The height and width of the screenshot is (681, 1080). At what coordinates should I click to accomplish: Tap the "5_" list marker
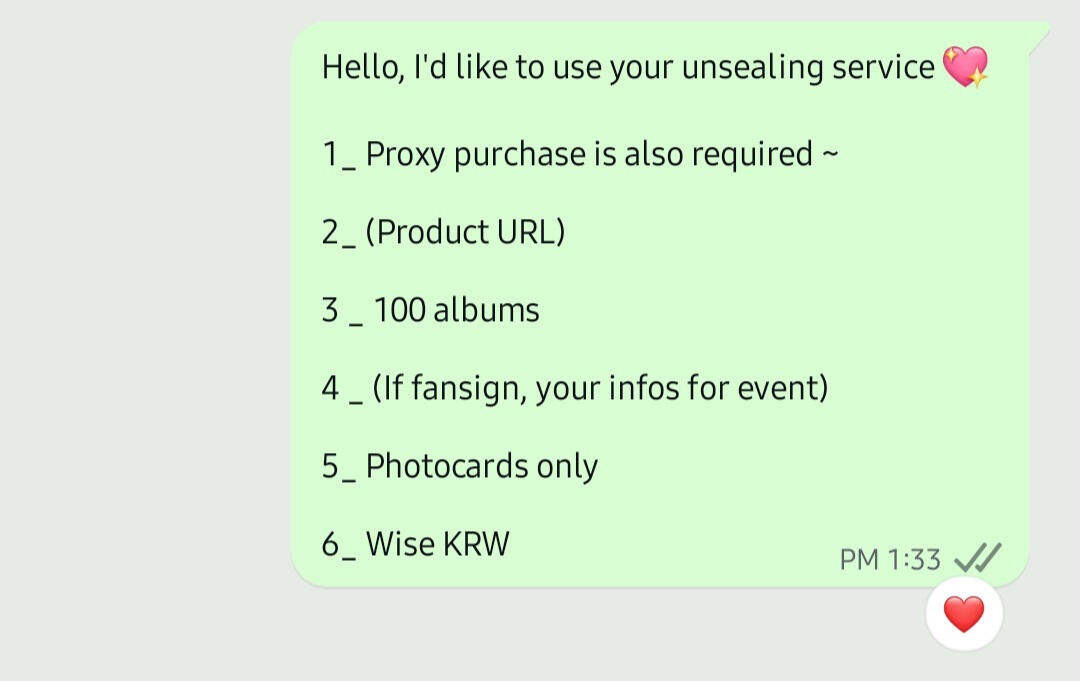click(x=338, y=466)
